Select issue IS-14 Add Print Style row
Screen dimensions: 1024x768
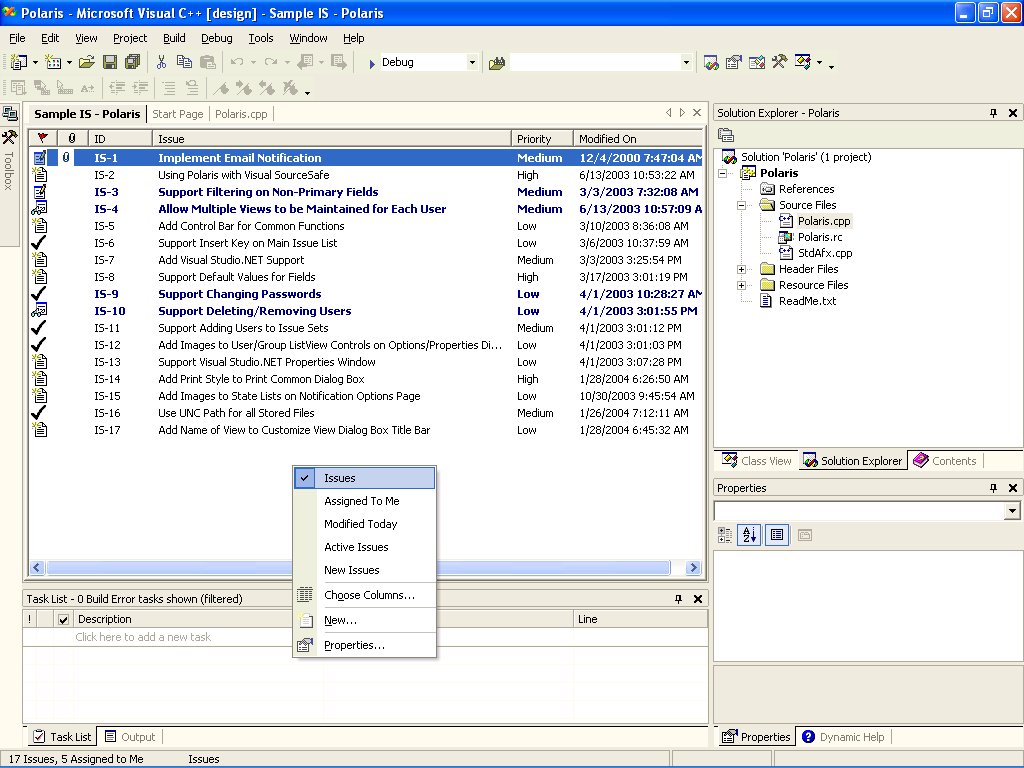(366, 379)
